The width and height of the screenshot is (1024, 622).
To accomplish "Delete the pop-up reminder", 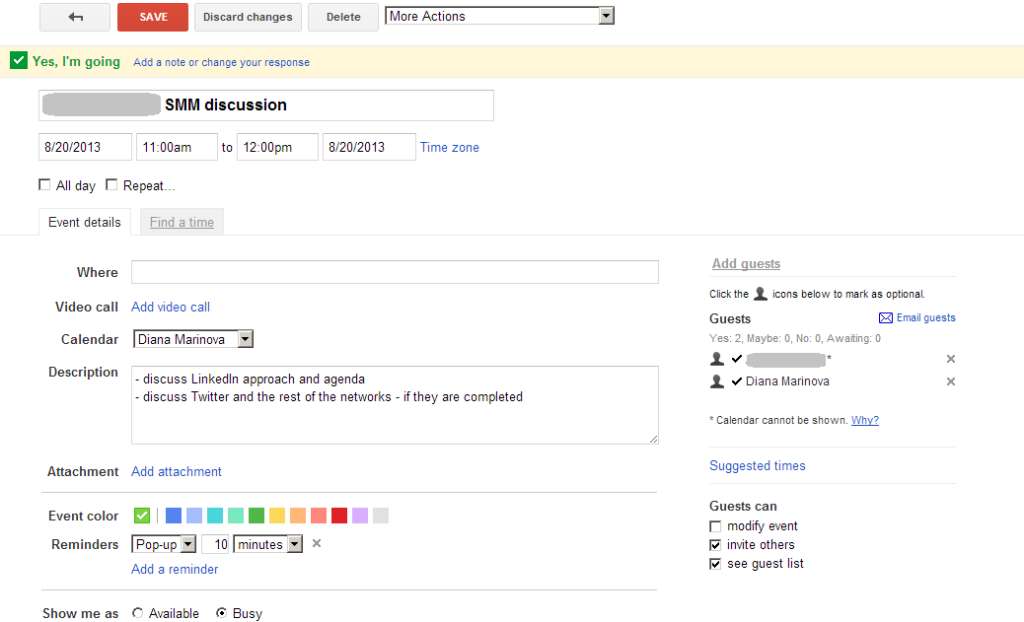I will pos(316,544).
